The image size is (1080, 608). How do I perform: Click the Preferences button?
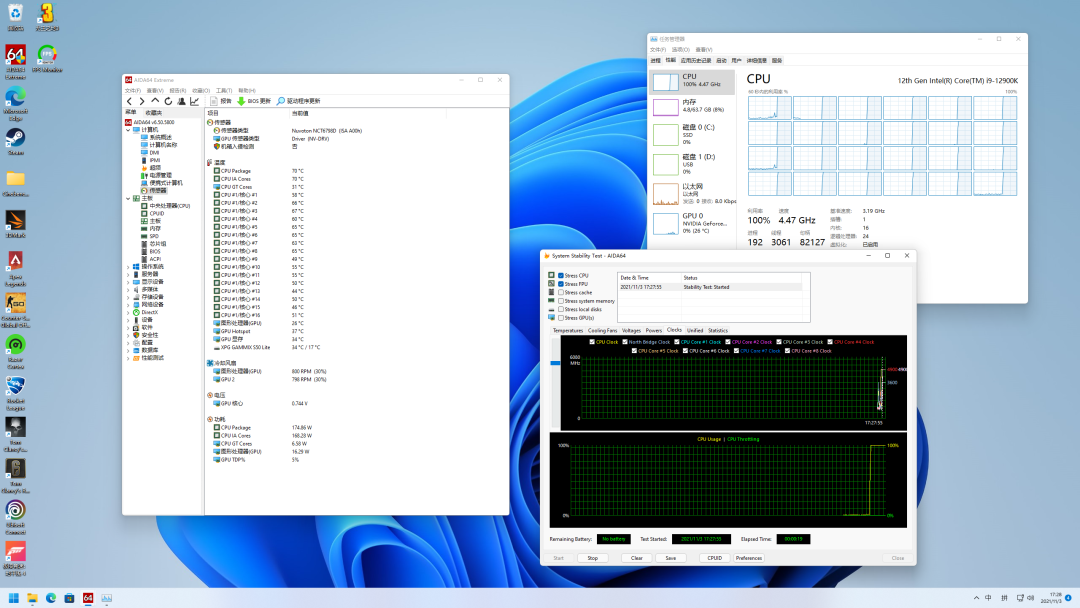coord(749,558)
